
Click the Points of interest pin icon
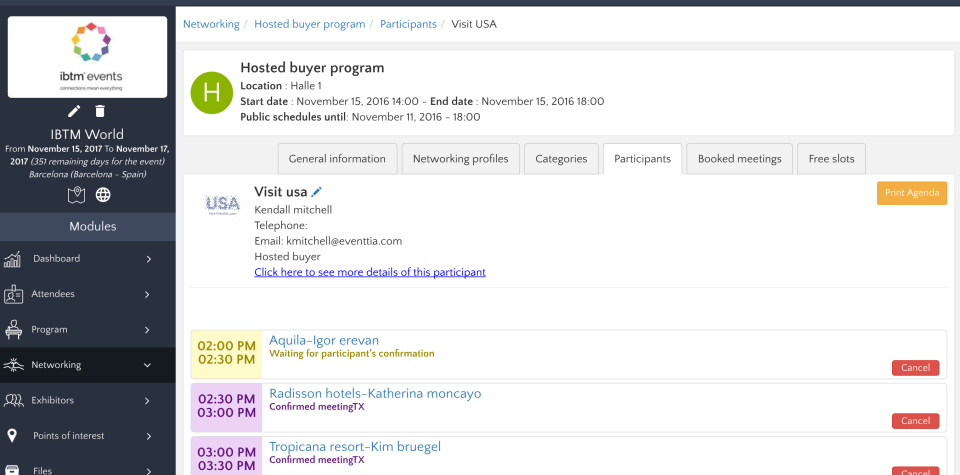13,436
